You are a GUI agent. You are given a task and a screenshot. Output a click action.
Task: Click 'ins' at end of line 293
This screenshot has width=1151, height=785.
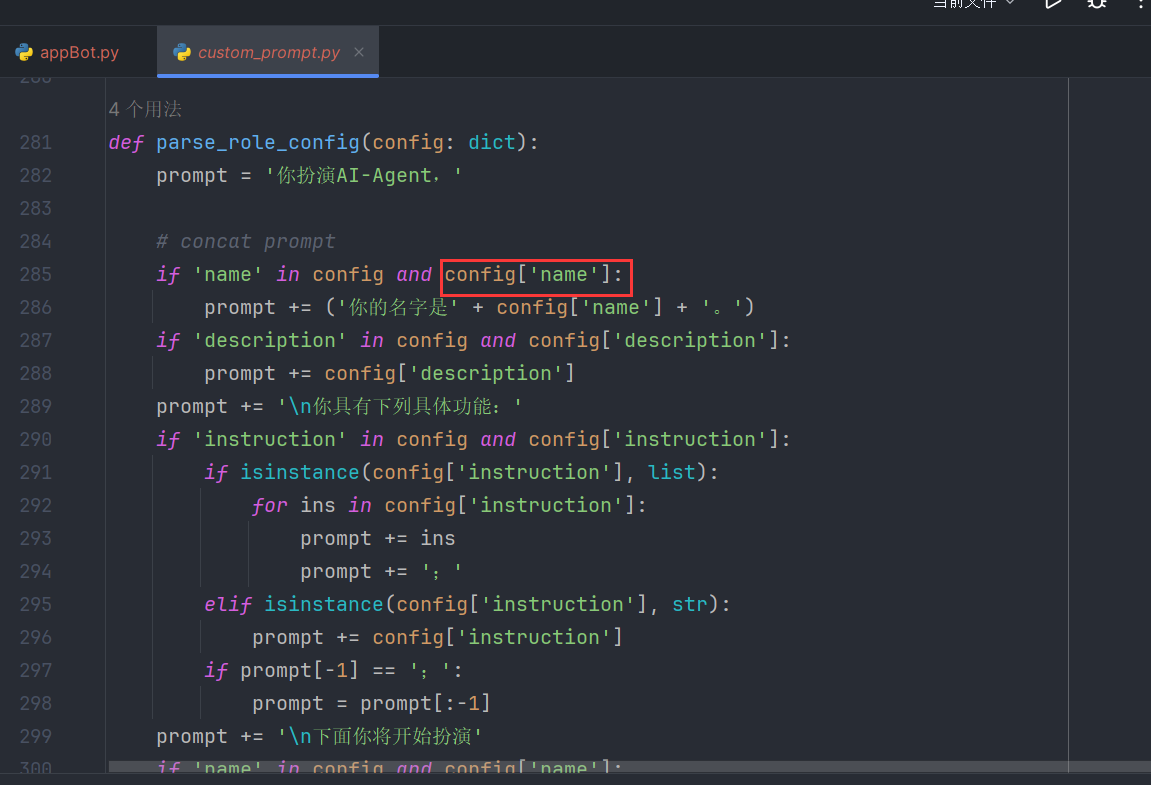click(x=437, y=538)
